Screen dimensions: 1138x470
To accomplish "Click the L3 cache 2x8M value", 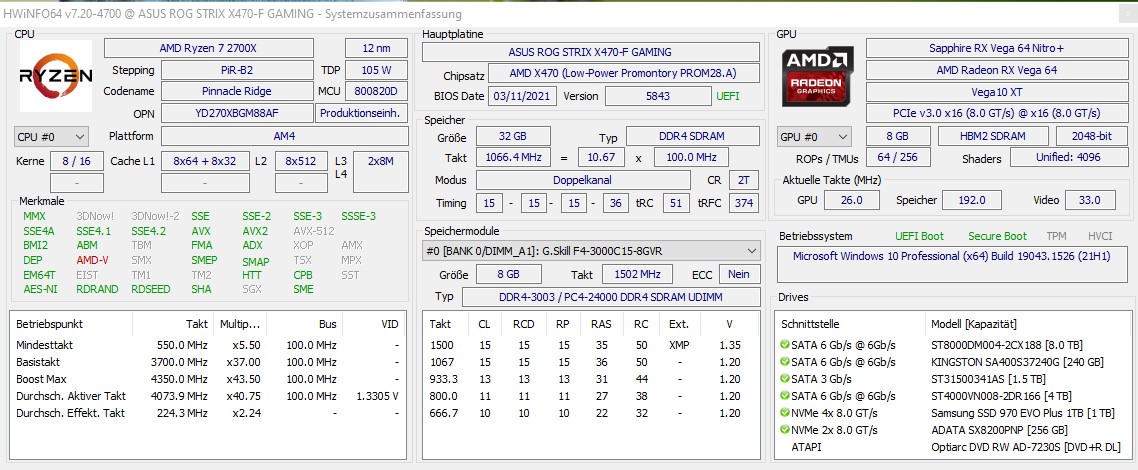I will point(381,172).
